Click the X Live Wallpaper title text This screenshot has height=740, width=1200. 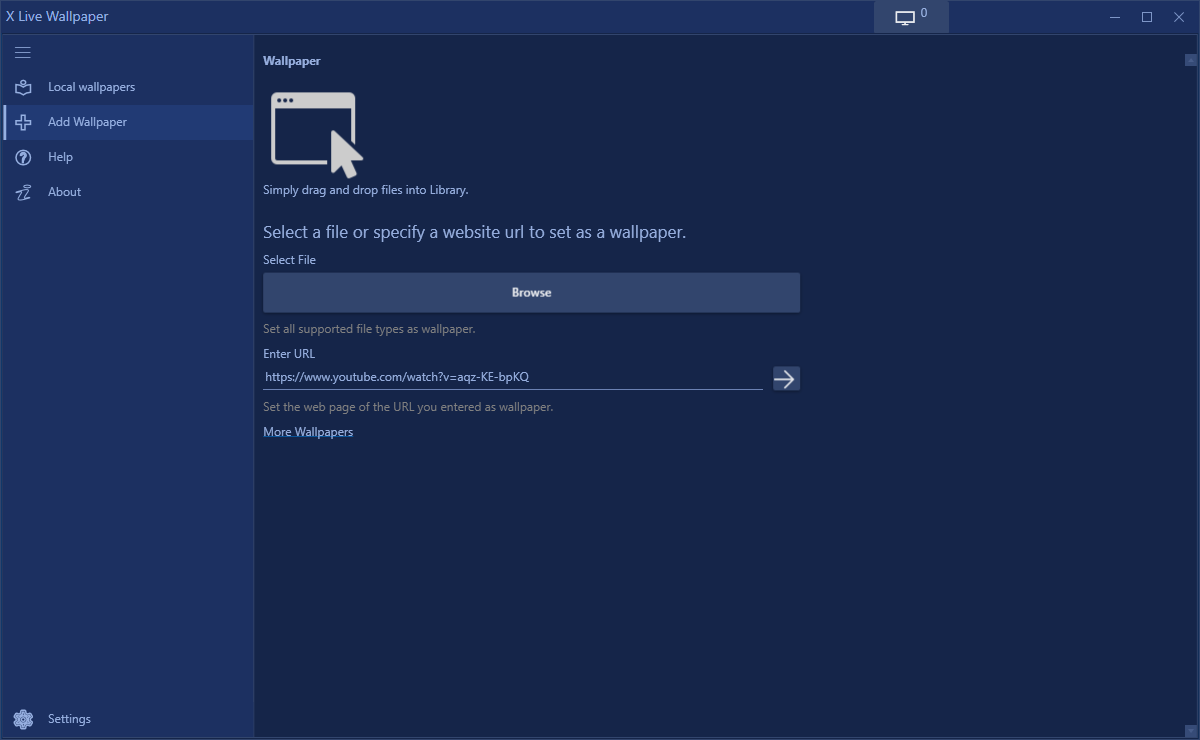pos(57,16)
